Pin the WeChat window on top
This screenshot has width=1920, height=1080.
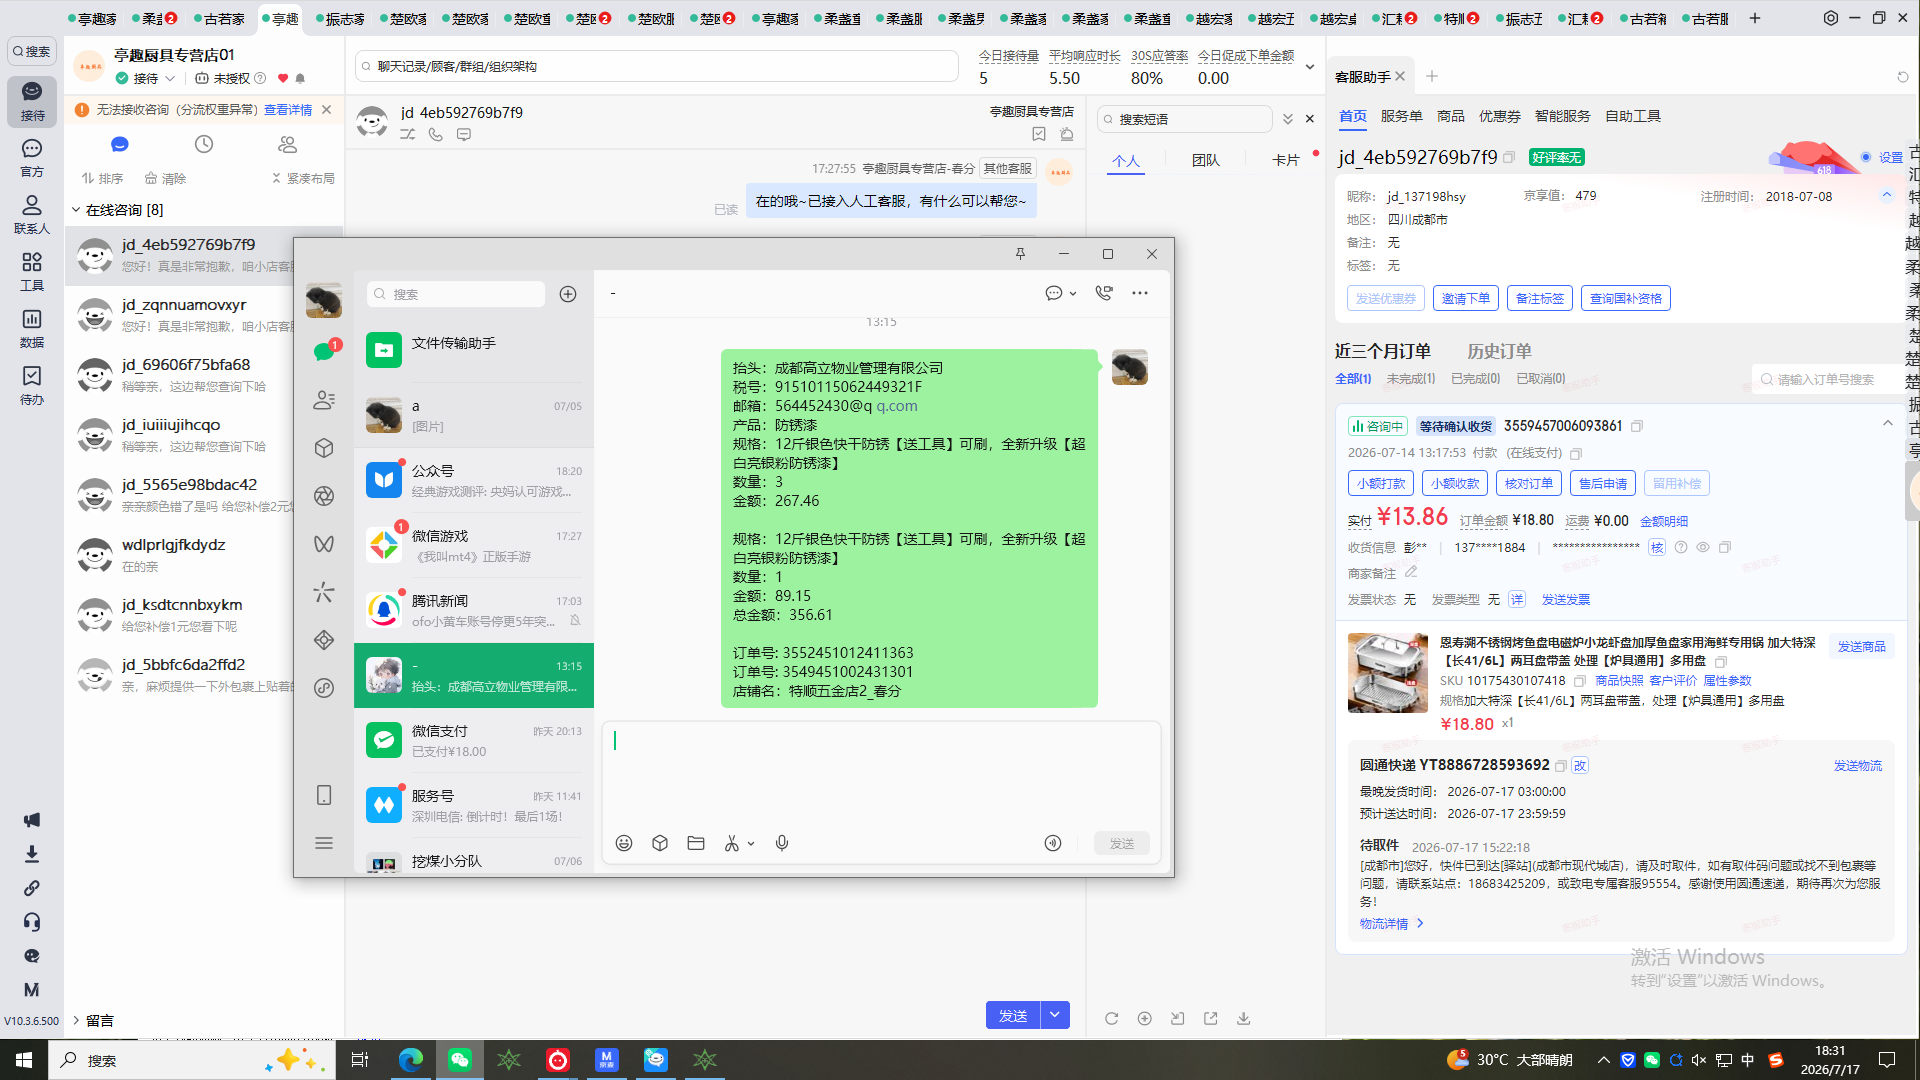1020,254
